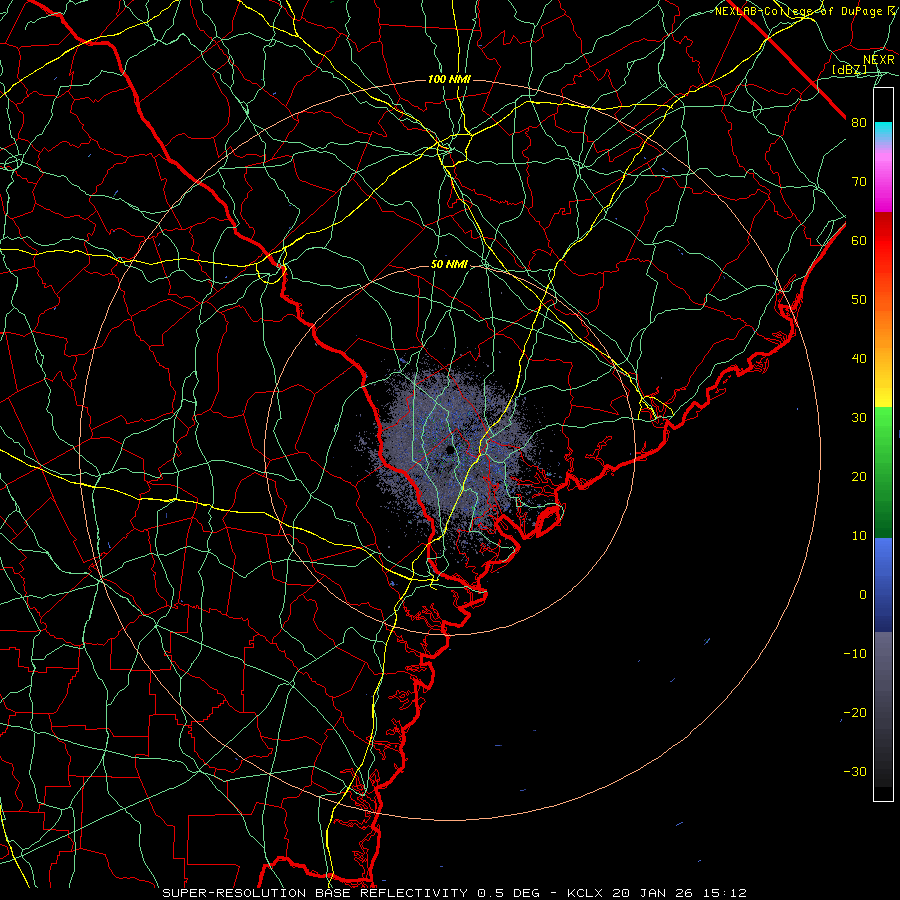
Task: Click the 100 NMI range ring label
Action: pos(449,79)
